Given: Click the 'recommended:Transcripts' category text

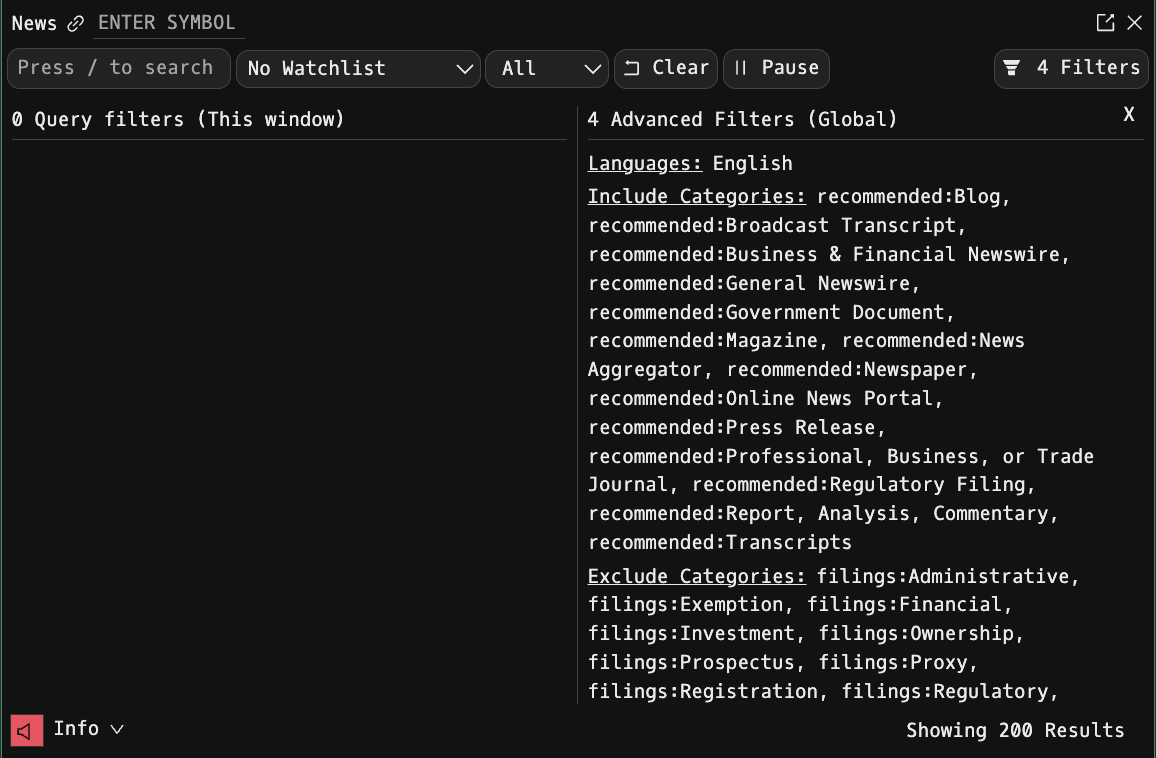Looking at the screenshot, I should click(720, 543).
